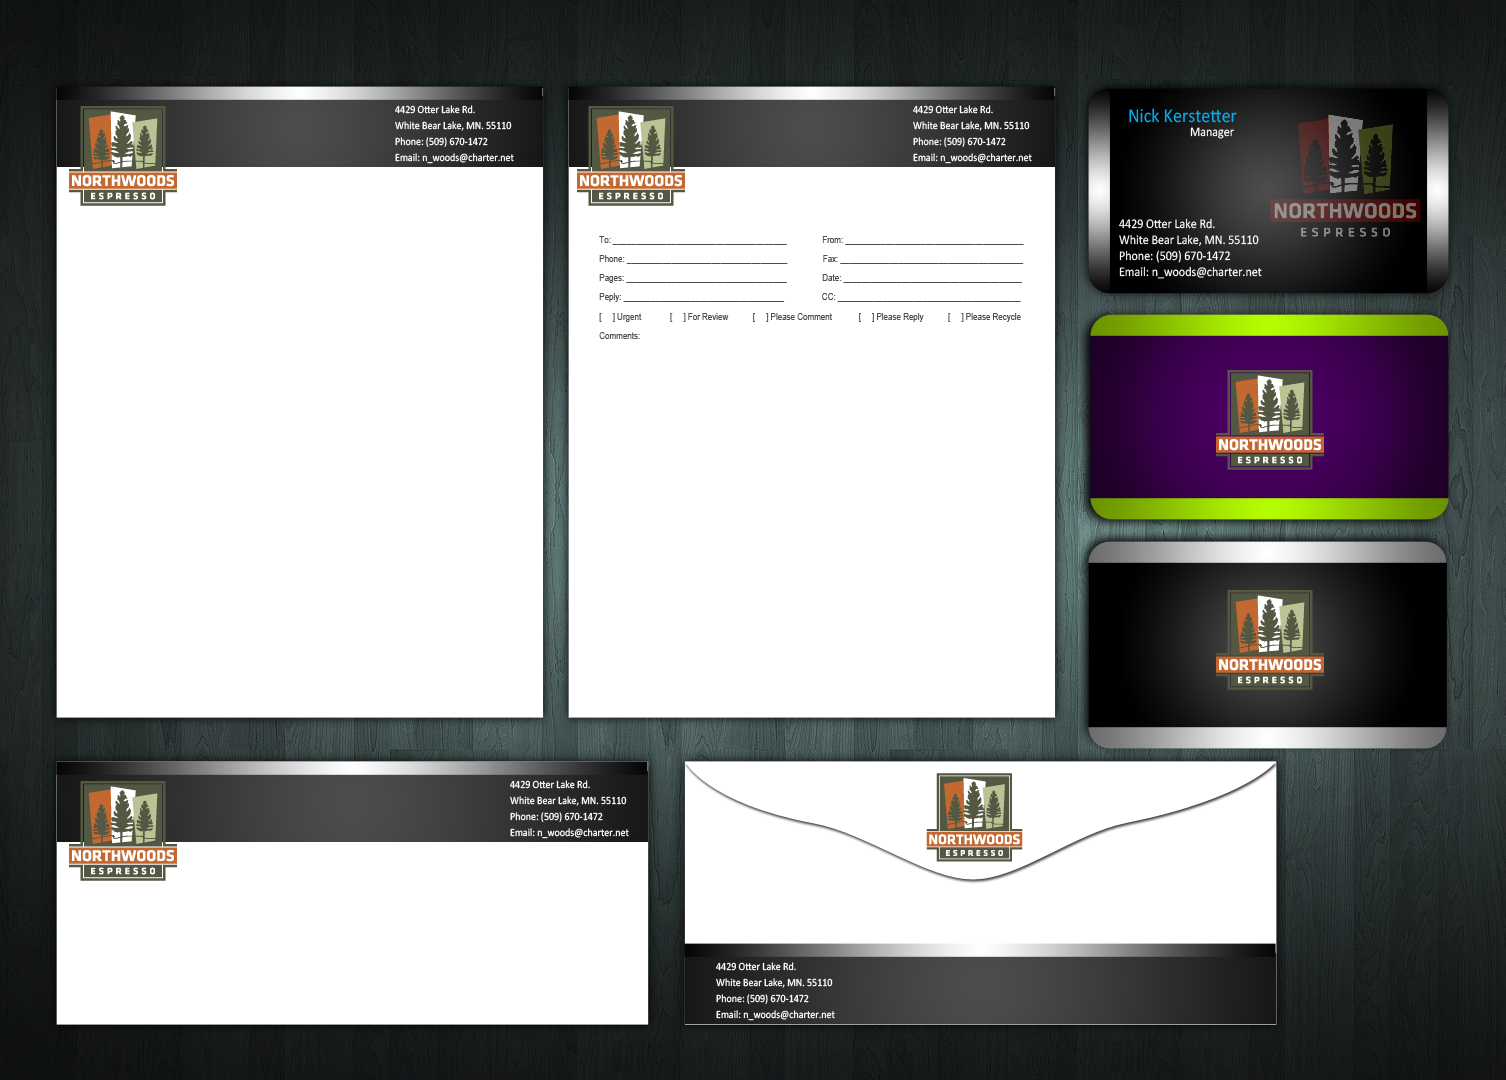Image resolution: width=1506 pixels, height=1080 pixels.
Task: Click the Northwoods Espresso logo on the blank letterhead
Action: click(123, 156)
